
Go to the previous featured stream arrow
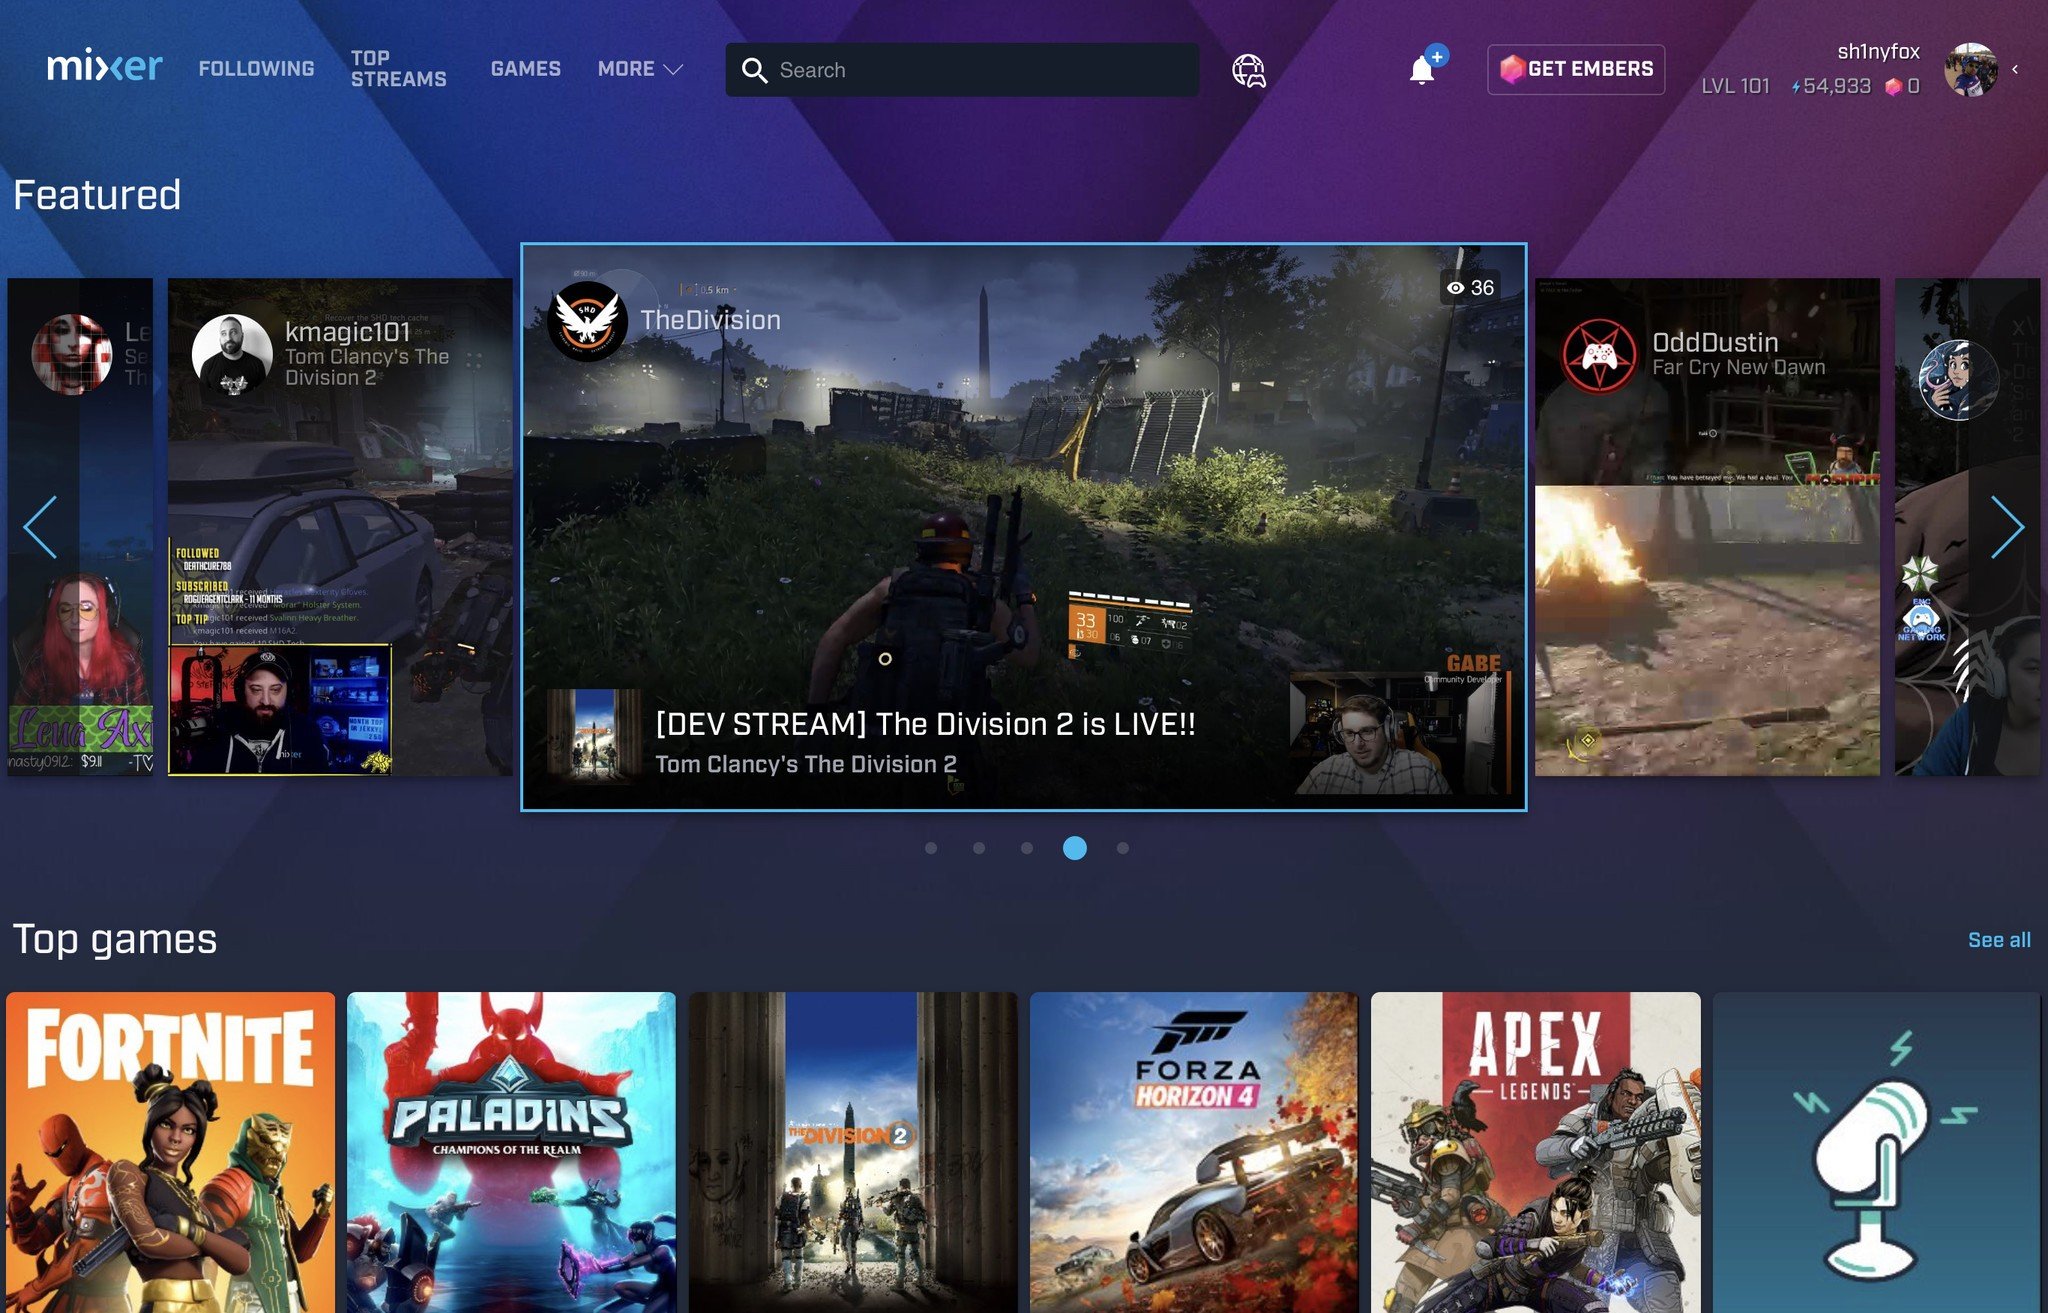(41, 527)
